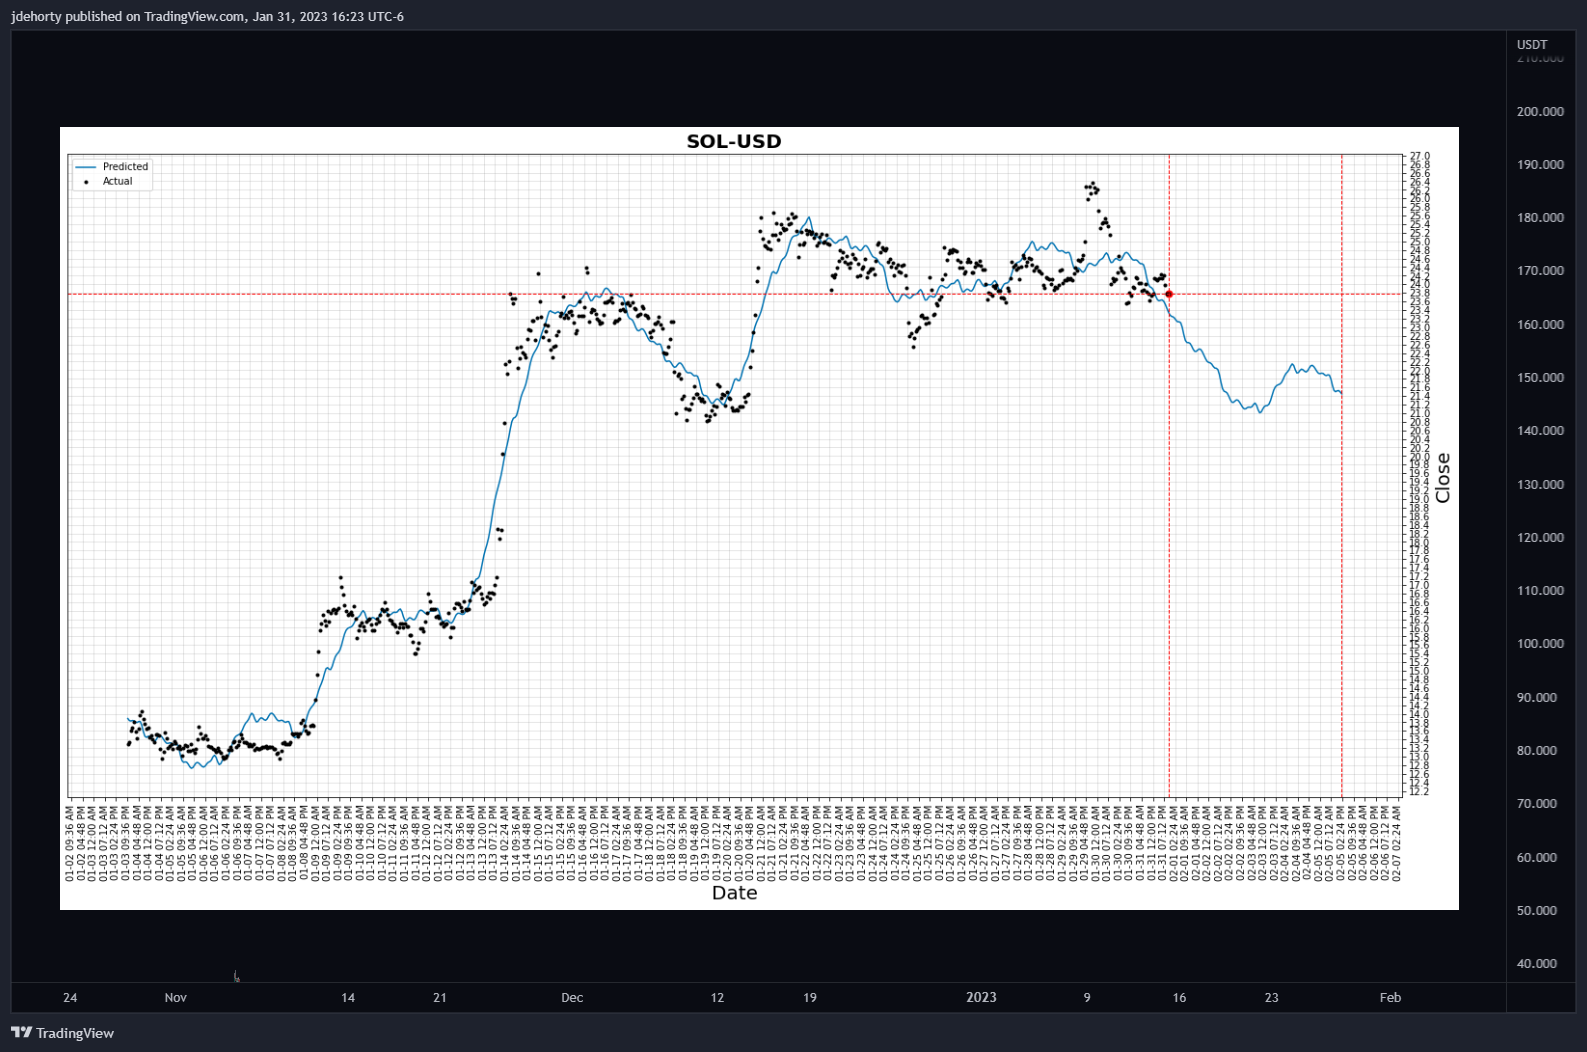Screen dimensions: 1587x1052
Task: Click the 19 date on time axis
Action: (810, 997)
